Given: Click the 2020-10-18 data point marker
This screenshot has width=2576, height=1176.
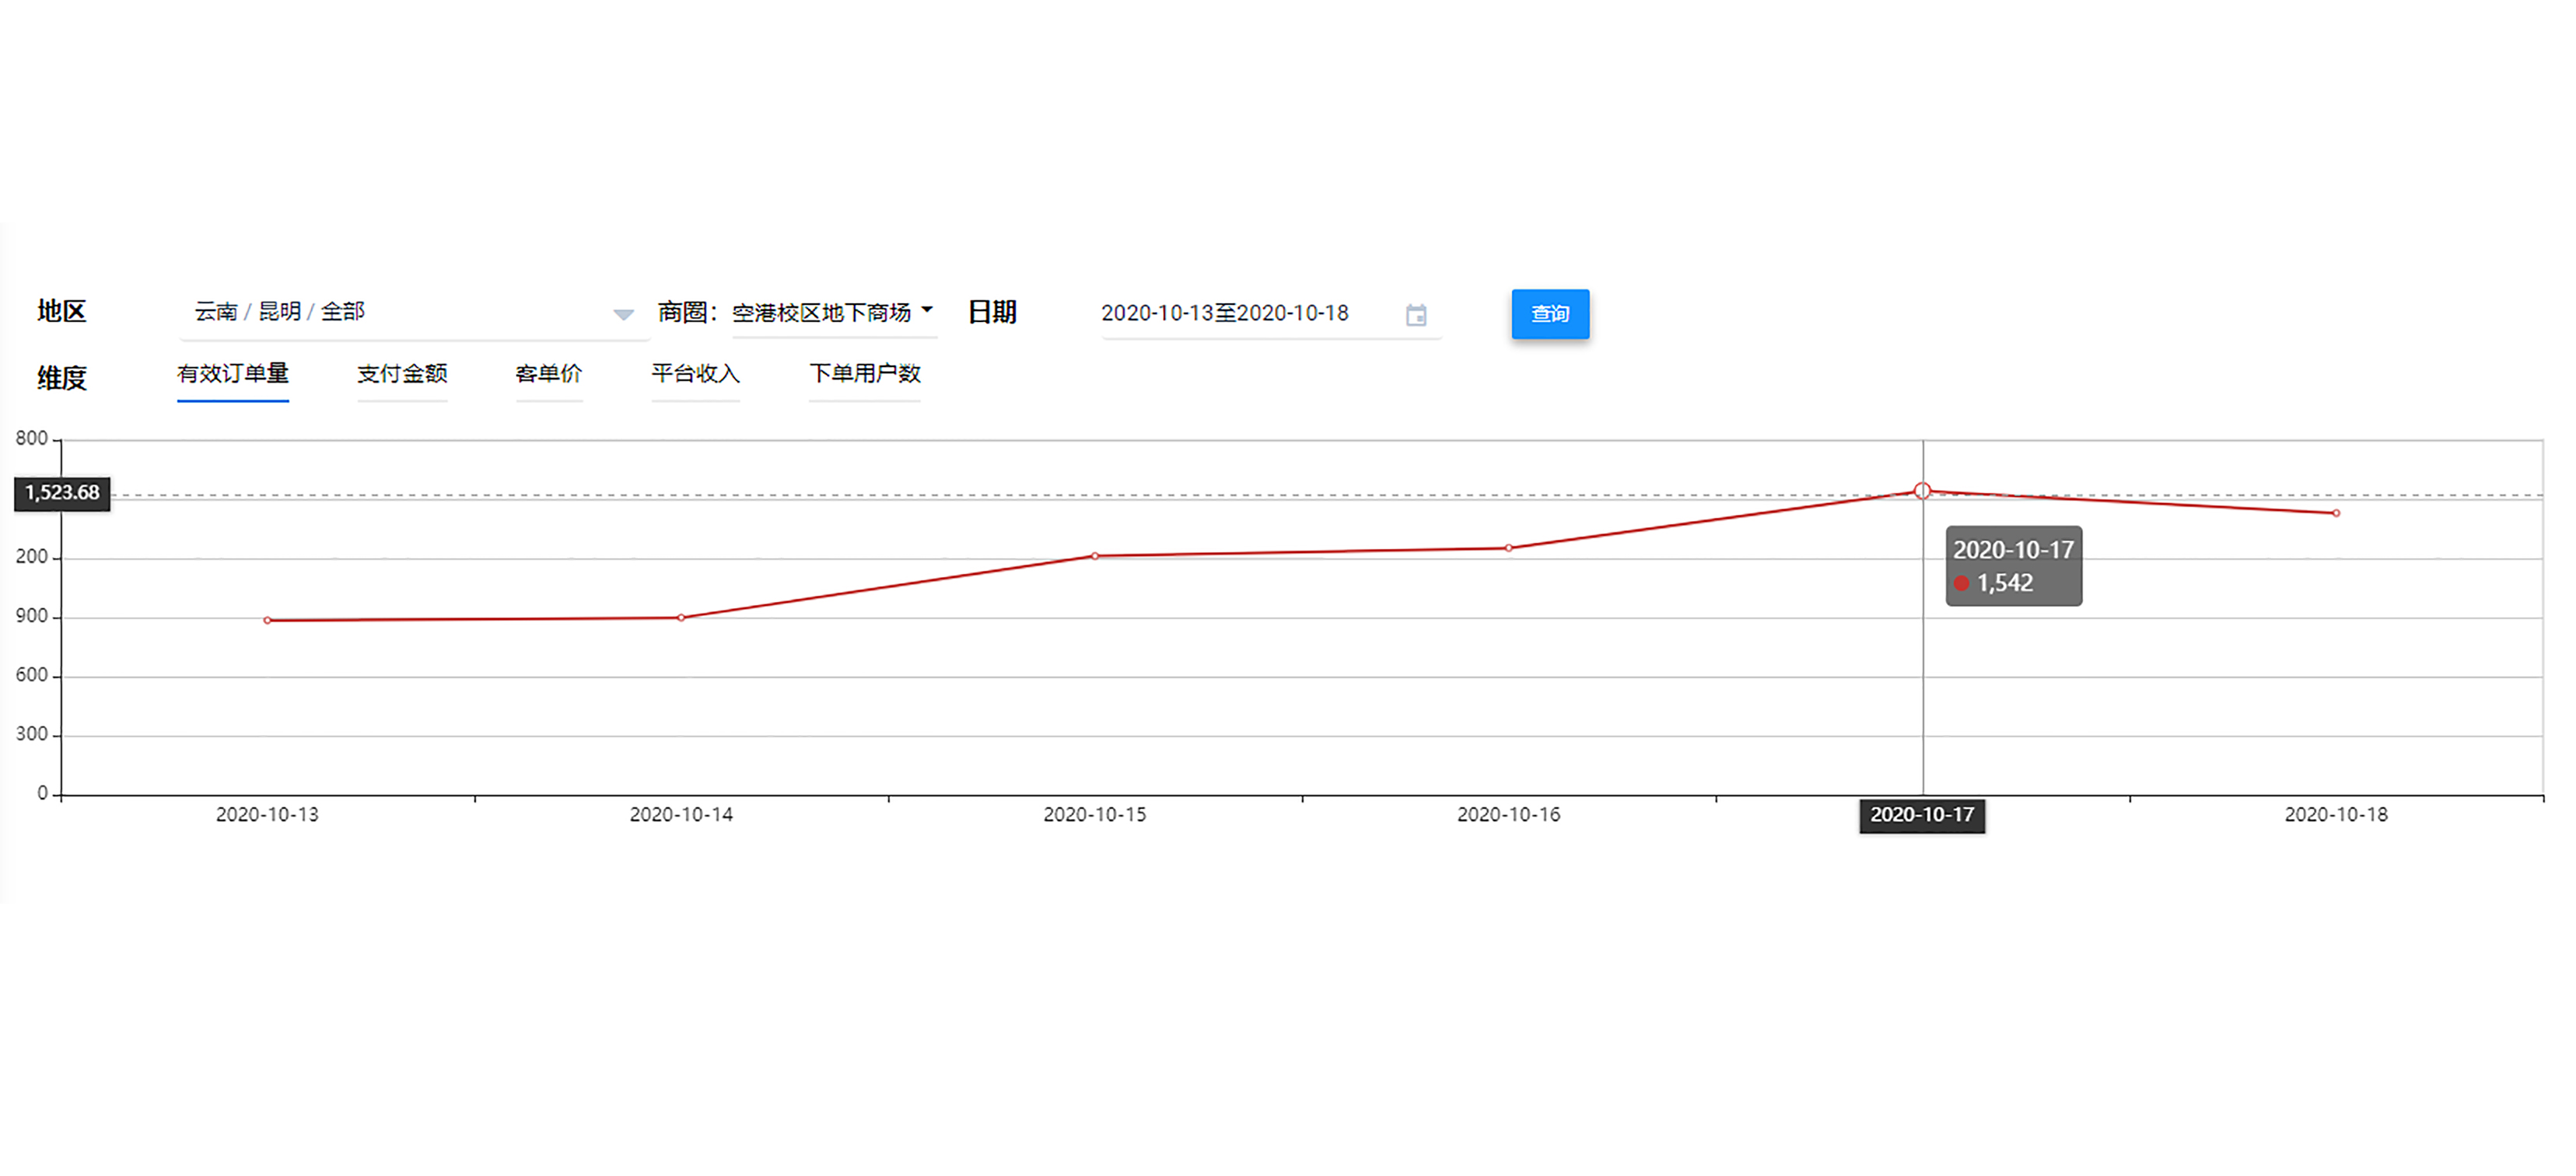Looking at the screenshot, I should [2336, 513].
